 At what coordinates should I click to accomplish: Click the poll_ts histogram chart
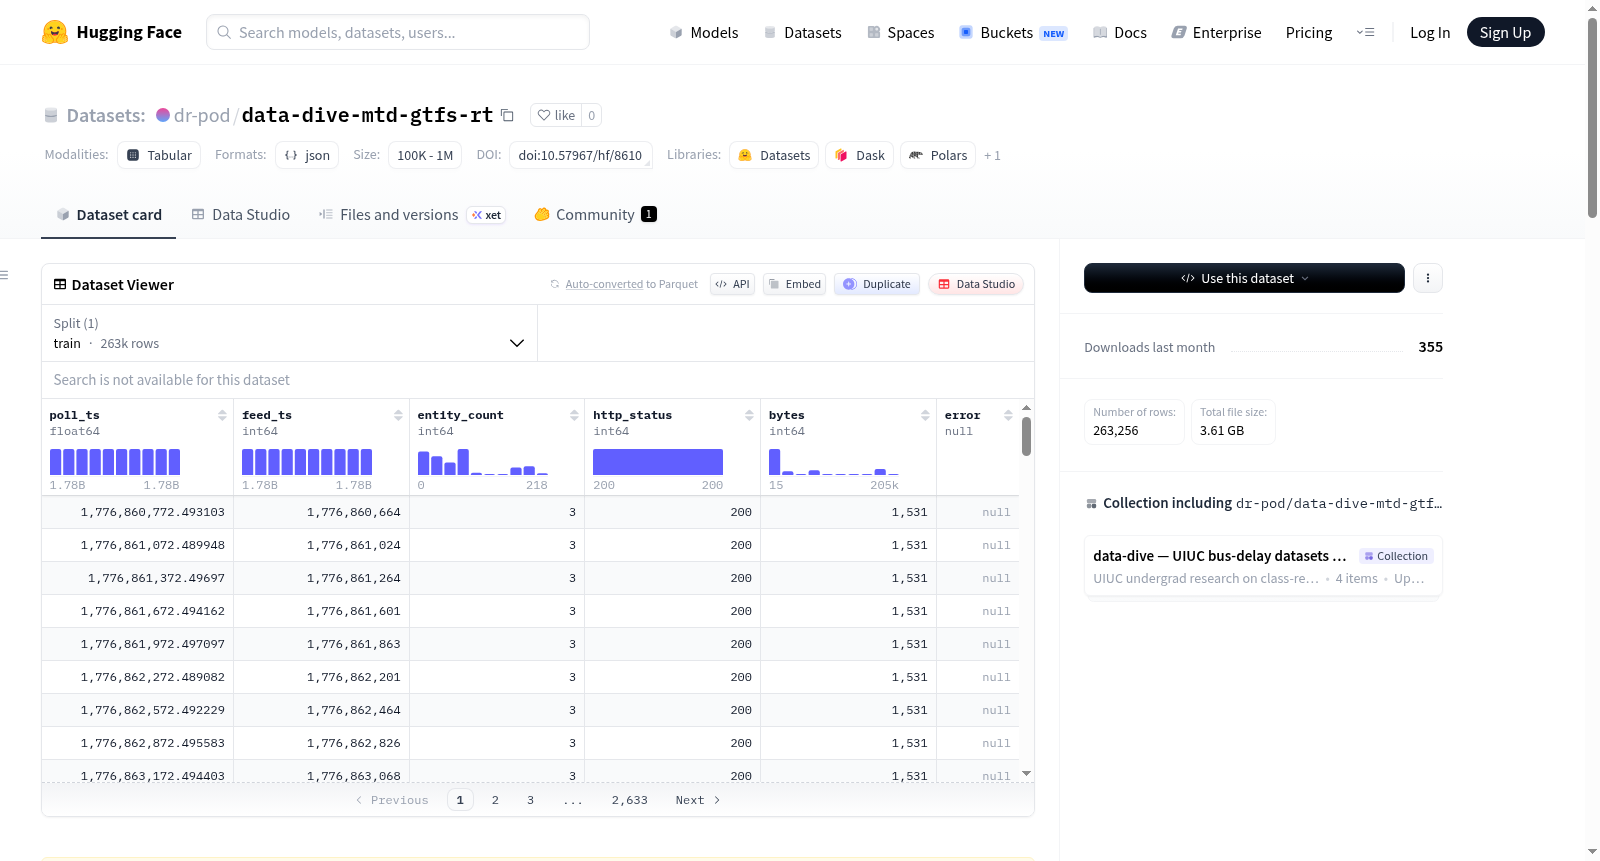pos(115,462)
